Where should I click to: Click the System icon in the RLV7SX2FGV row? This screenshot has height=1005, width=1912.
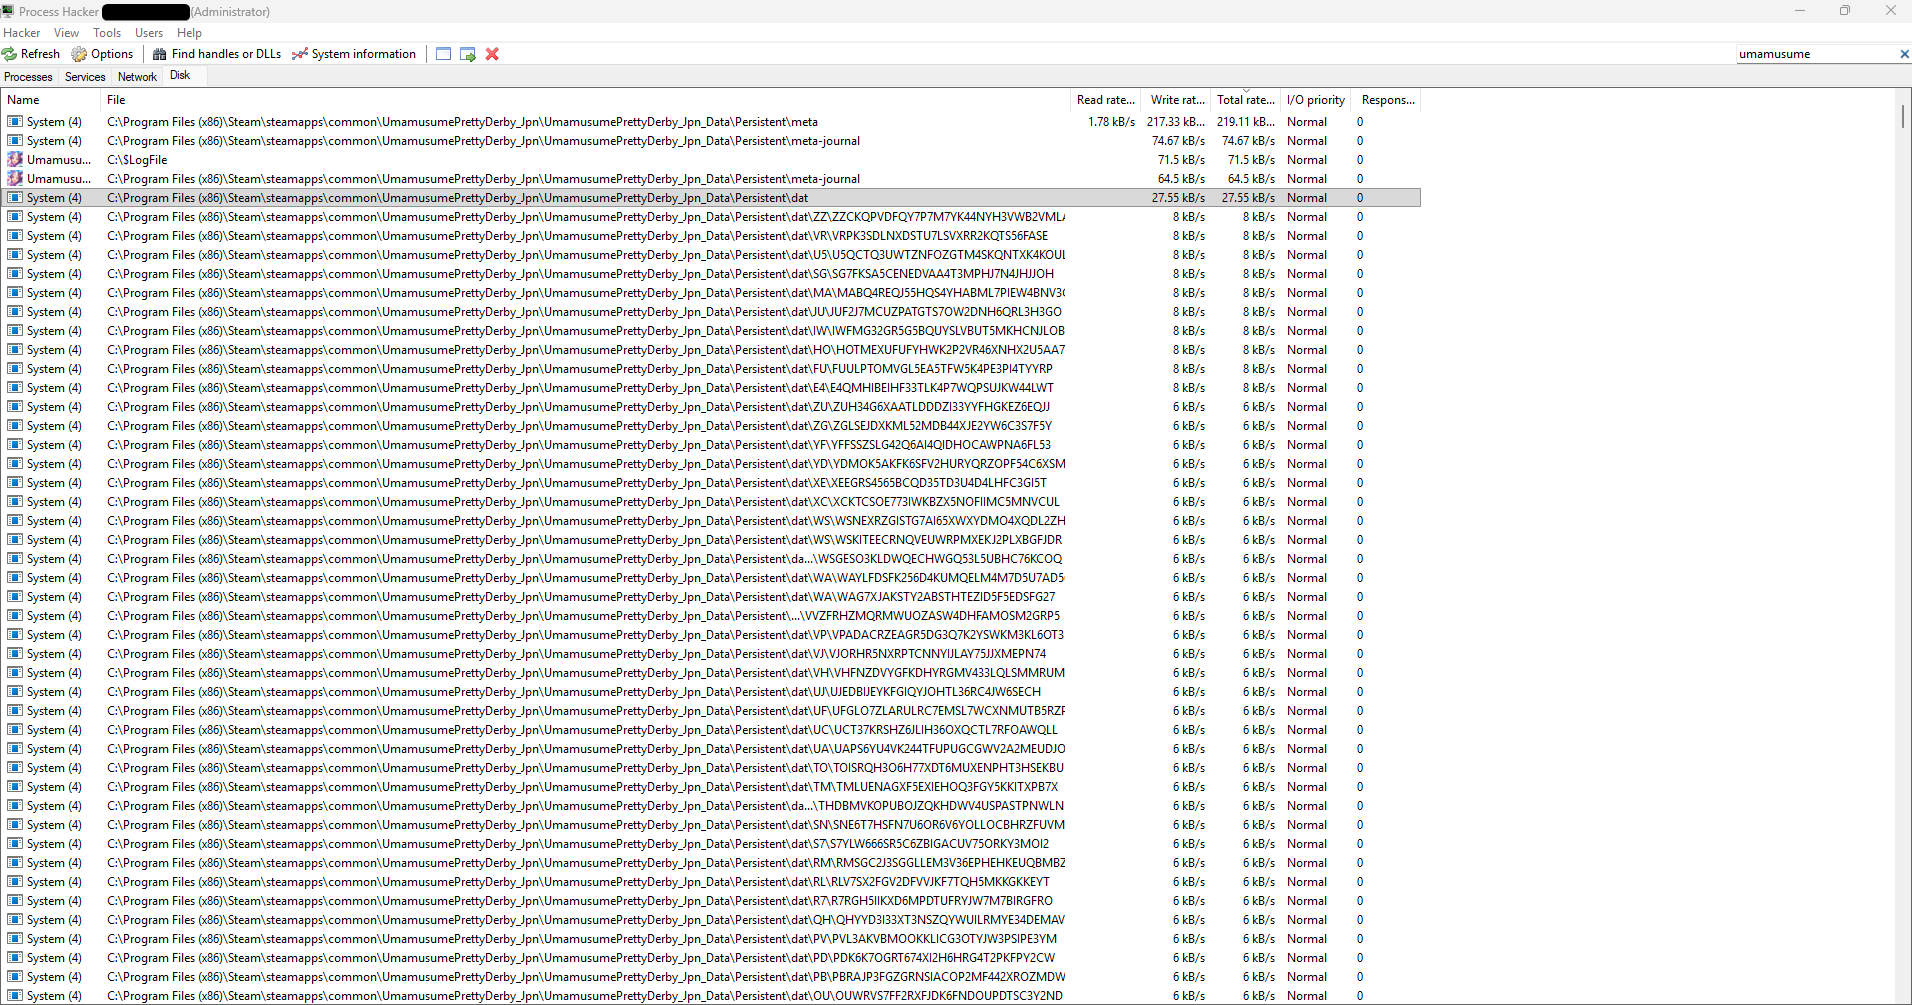tap(15, 882)
